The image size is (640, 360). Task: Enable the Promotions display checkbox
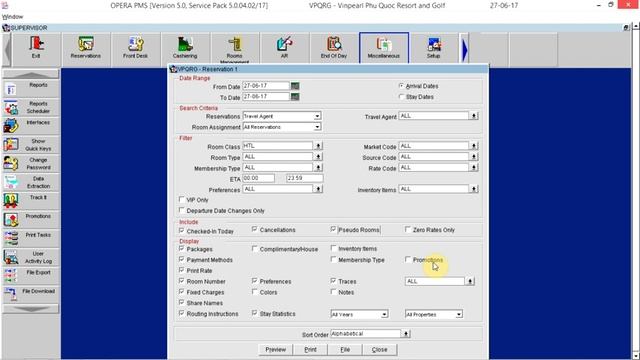(x=408, y=260)
